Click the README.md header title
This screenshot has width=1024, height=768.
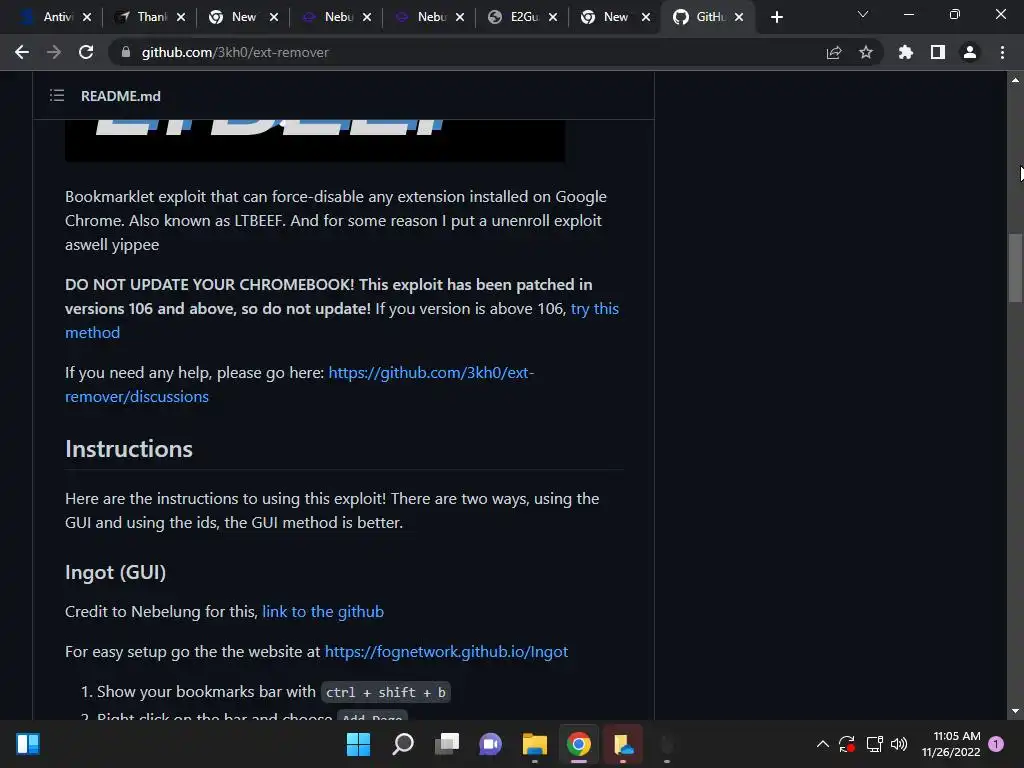pos(121,96)
